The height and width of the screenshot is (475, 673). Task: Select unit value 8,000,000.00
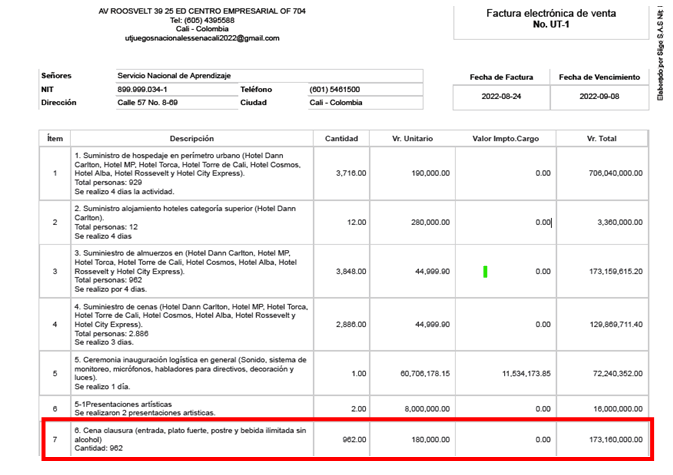coord(427,409)
